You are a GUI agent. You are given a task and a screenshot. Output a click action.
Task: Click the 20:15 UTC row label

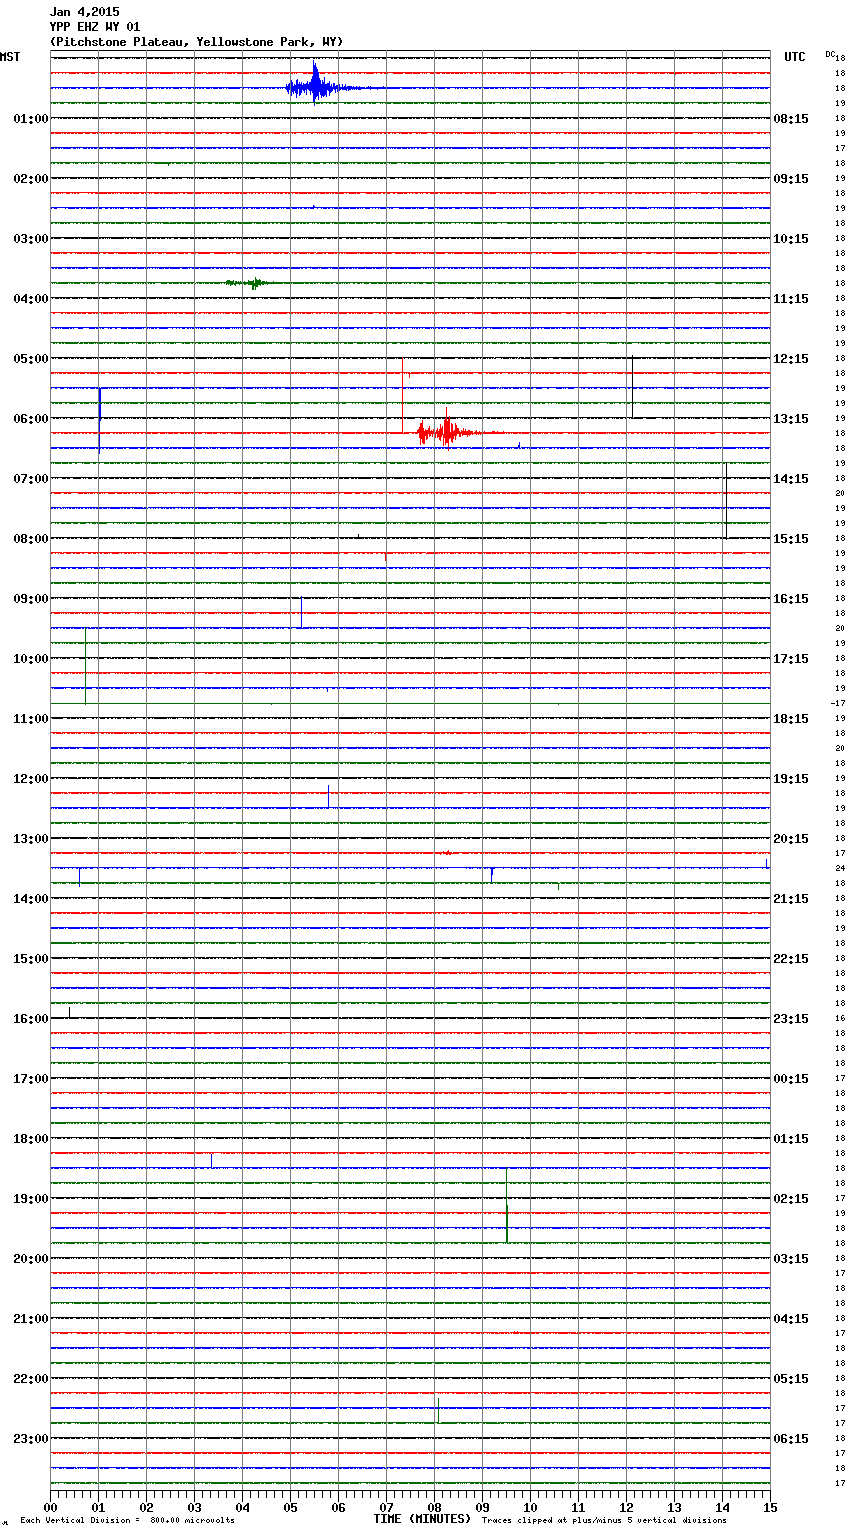[x=791, y=839]
